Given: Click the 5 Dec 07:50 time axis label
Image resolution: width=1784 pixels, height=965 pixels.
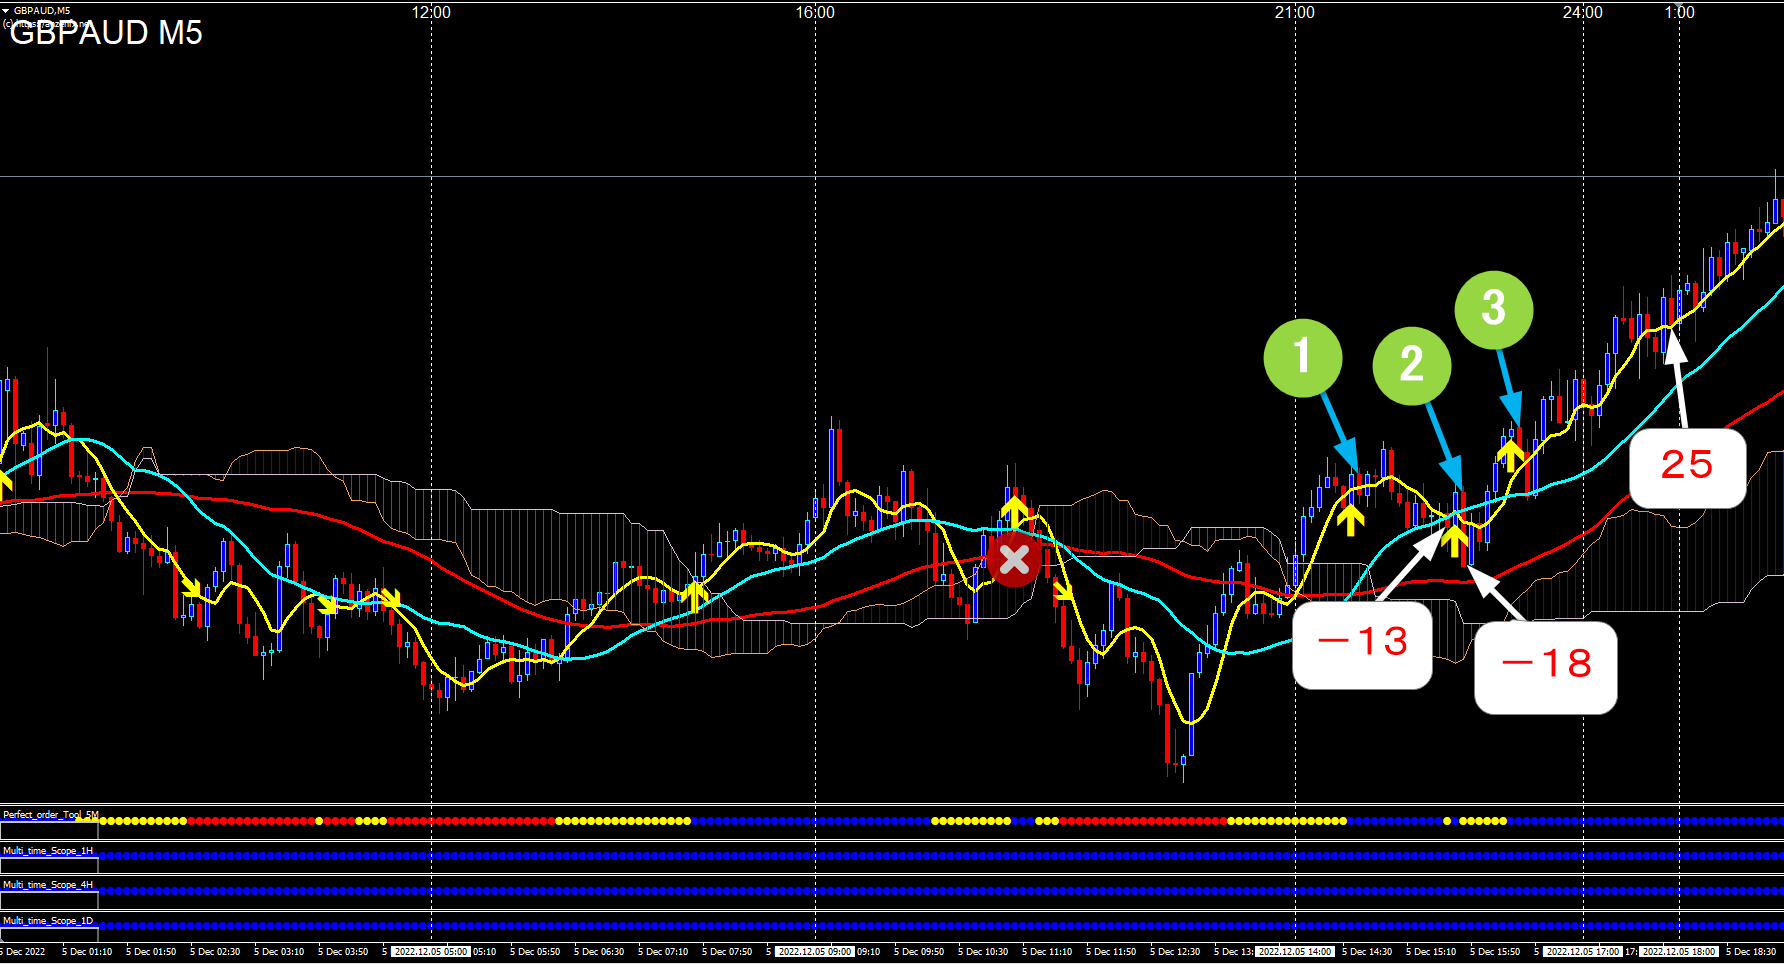Looking at the screenshot, I should click(727, 952).
